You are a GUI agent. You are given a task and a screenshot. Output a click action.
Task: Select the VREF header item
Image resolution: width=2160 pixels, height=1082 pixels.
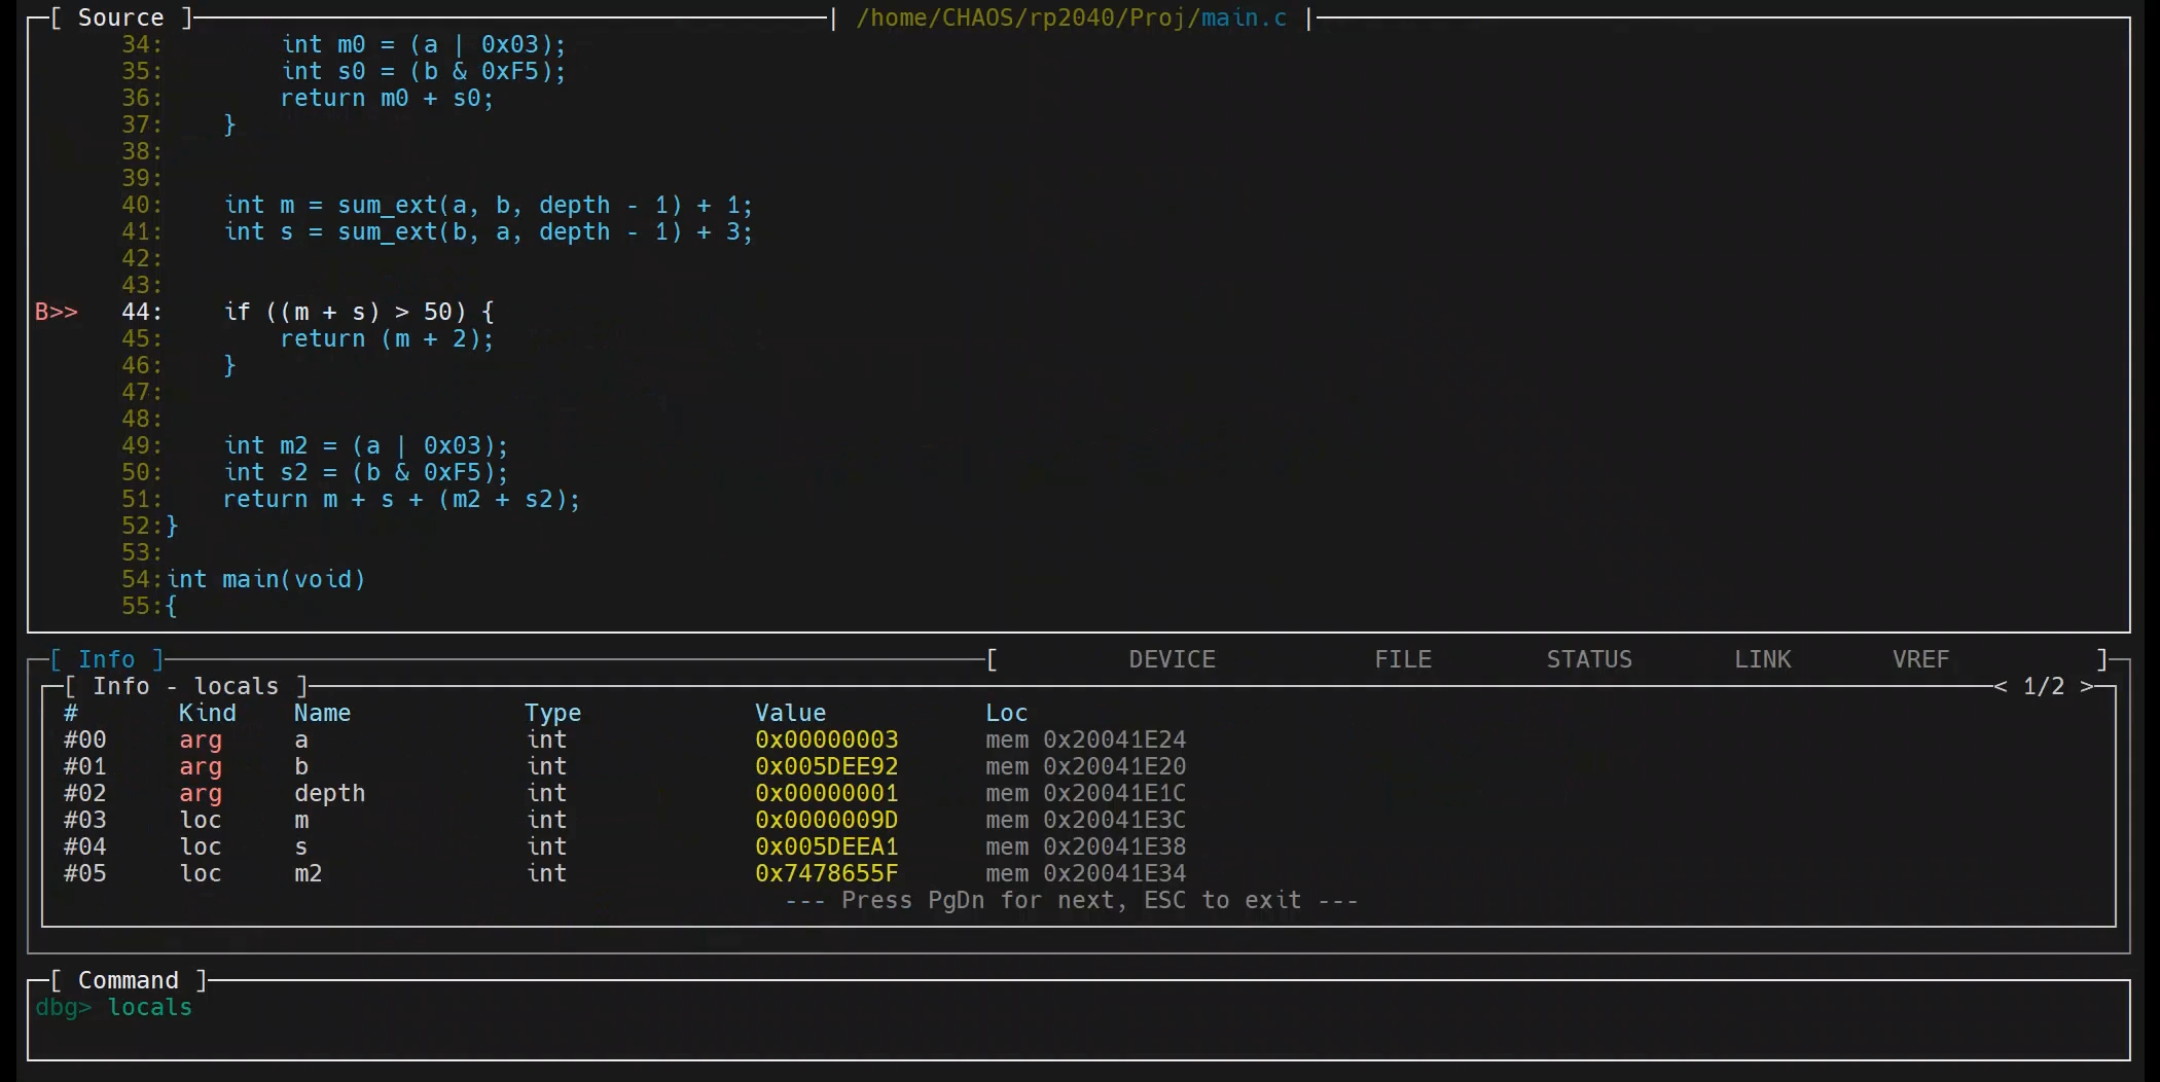pos(1920,660)
